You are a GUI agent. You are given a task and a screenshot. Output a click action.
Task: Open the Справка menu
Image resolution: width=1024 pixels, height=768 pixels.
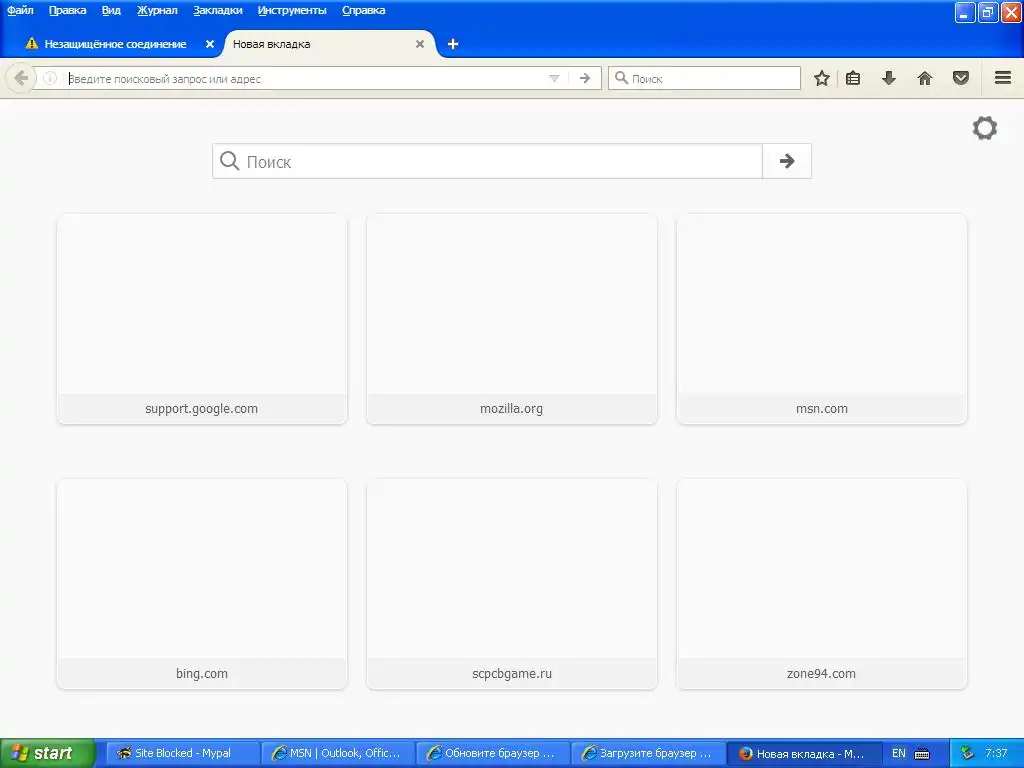[363, 10]
